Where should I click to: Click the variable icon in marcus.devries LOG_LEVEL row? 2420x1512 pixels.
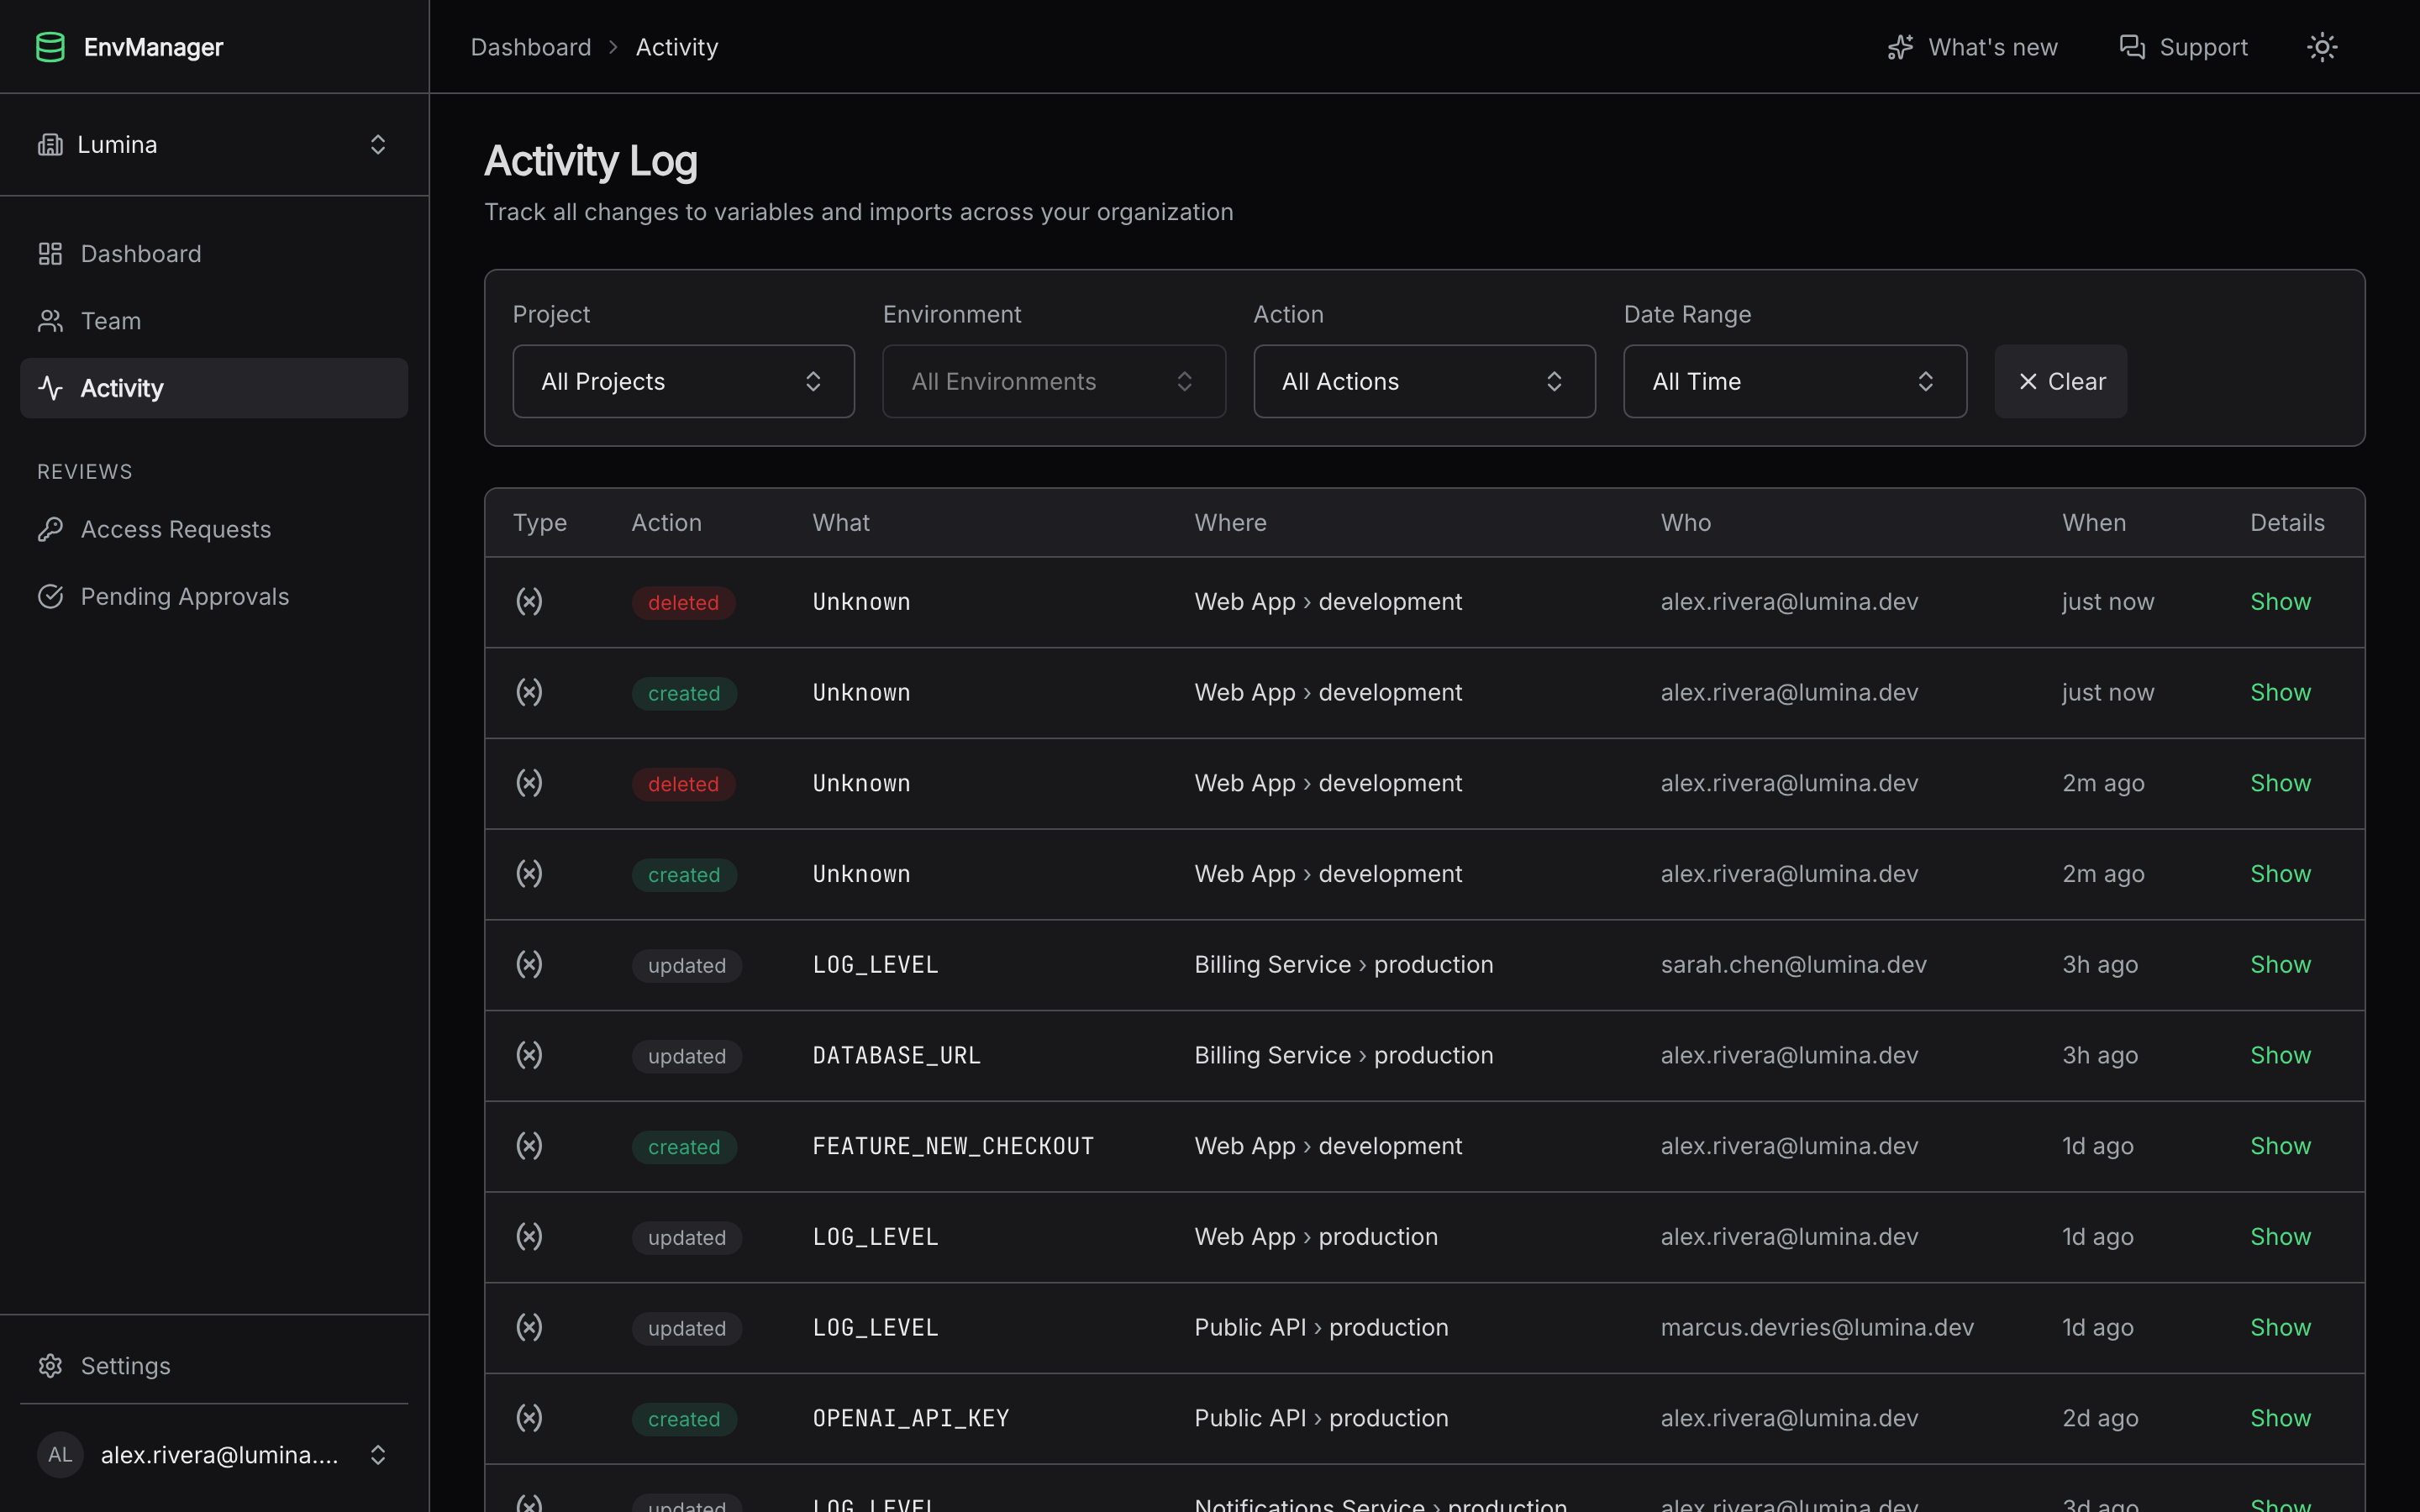[x=529, y=1327]
